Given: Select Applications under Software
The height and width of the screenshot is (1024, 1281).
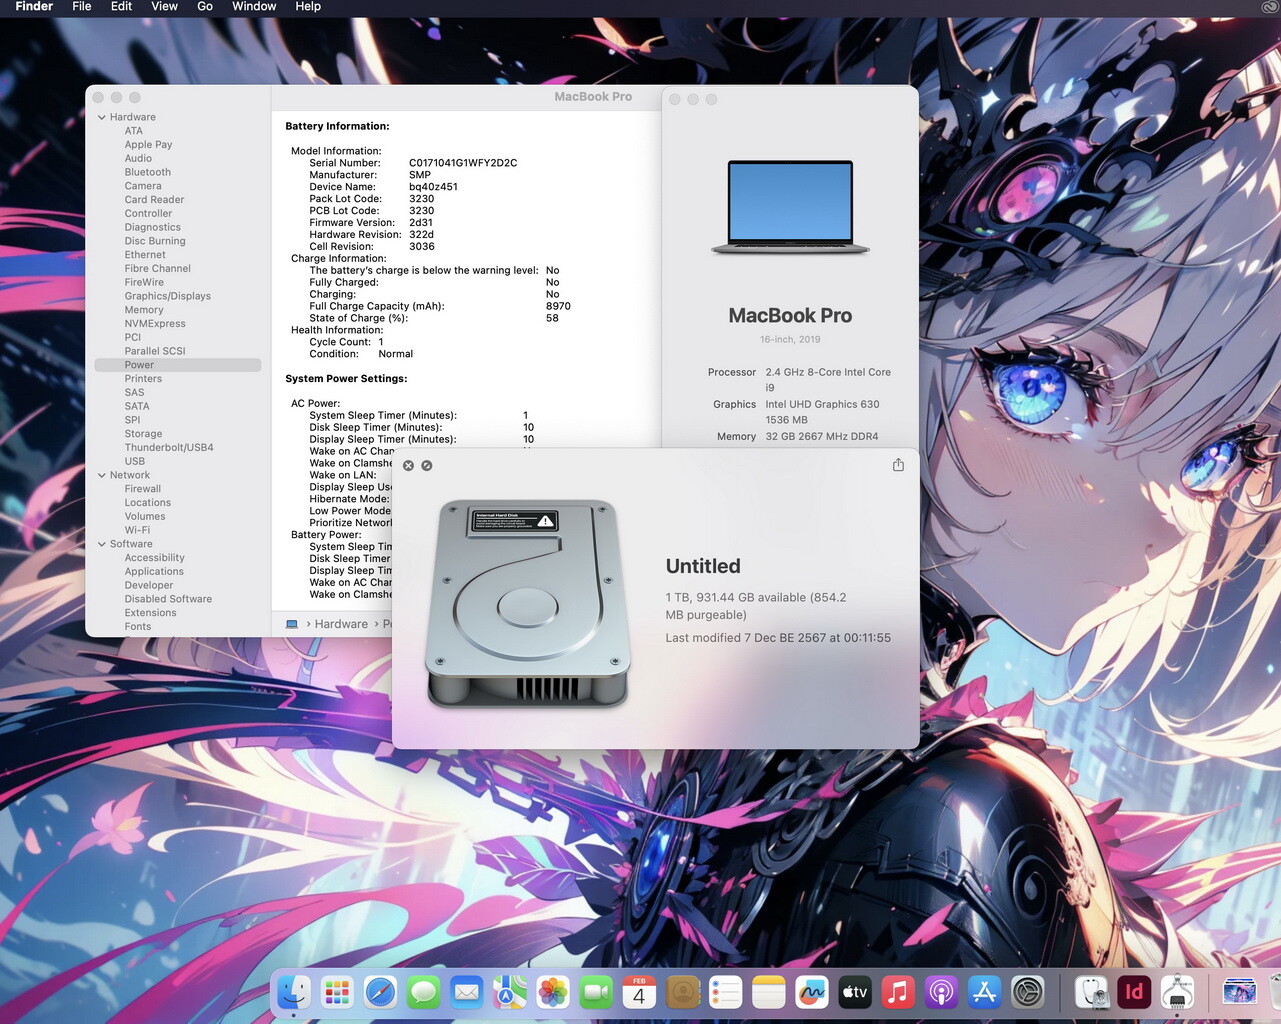Looking at the screenshot, I should click(154, 572).
